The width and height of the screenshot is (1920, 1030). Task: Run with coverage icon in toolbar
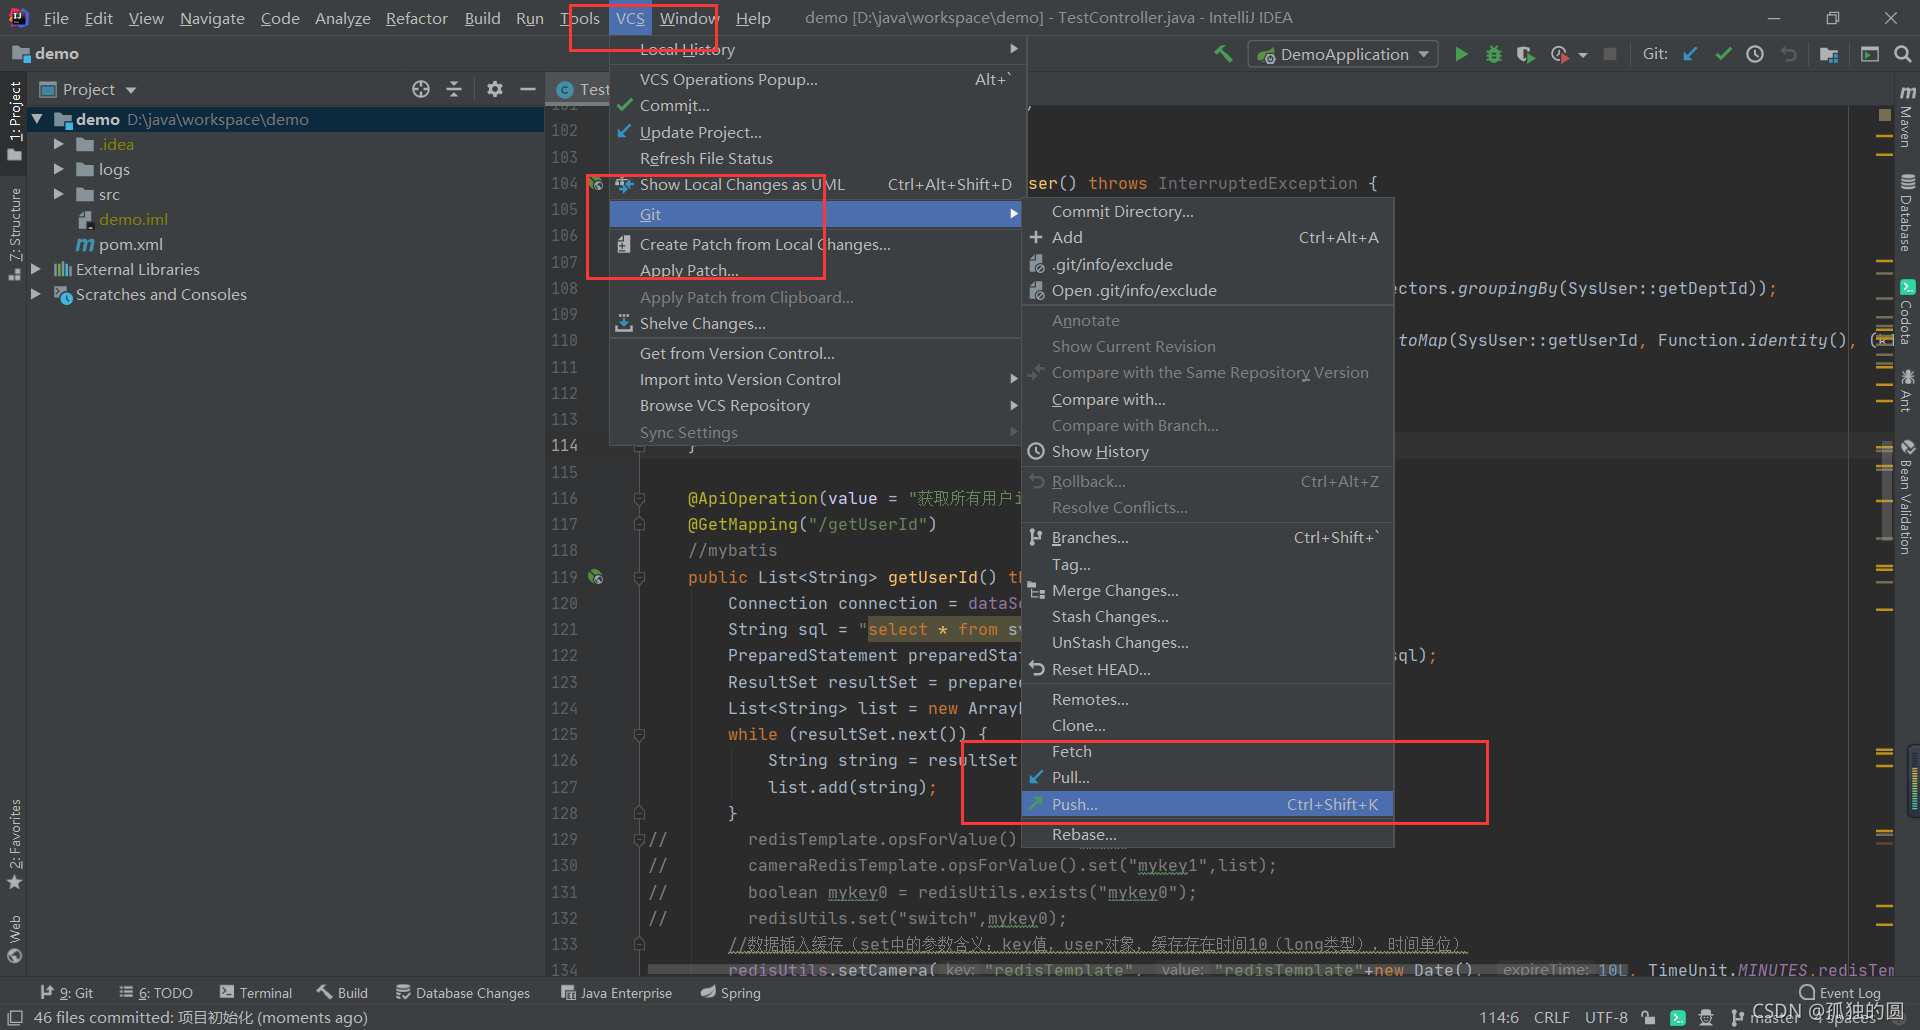(1525, 54)
